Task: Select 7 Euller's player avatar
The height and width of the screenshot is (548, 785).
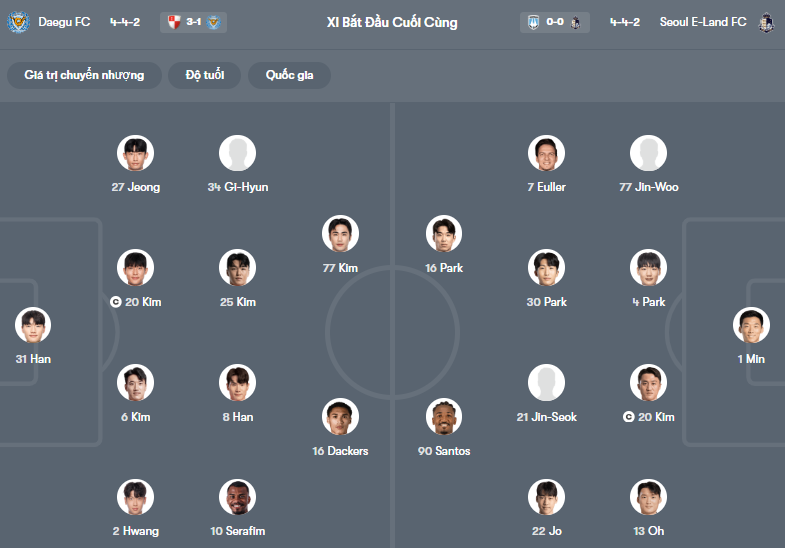Action: pyautogui.click(x=546, y=153)
